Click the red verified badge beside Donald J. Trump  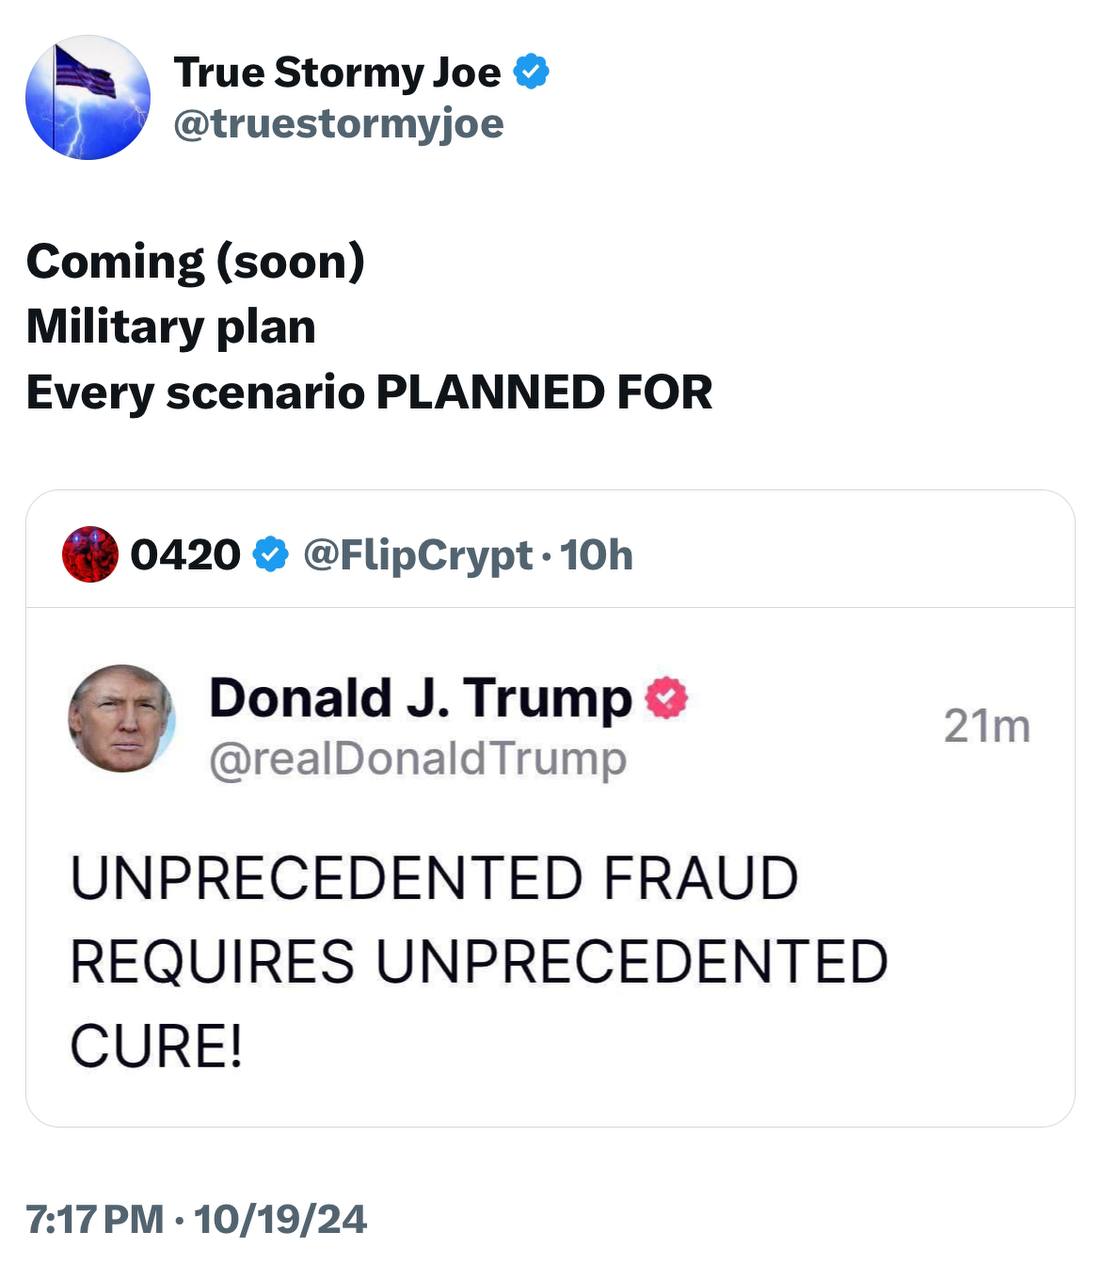pyautogui.click(x=667, y=698)
